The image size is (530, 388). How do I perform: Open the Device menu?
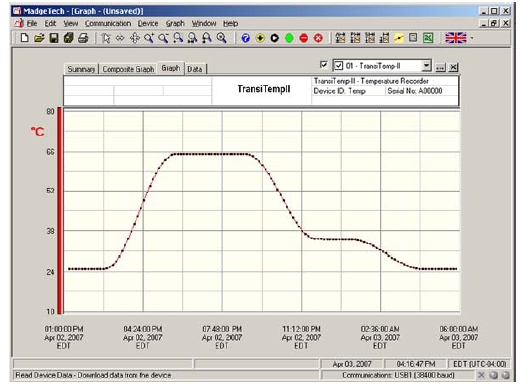coord(148,23)
